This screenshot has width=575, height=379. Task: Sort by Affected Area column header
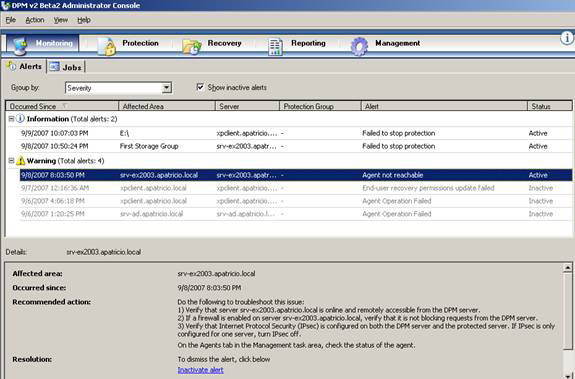click(167, 106)
